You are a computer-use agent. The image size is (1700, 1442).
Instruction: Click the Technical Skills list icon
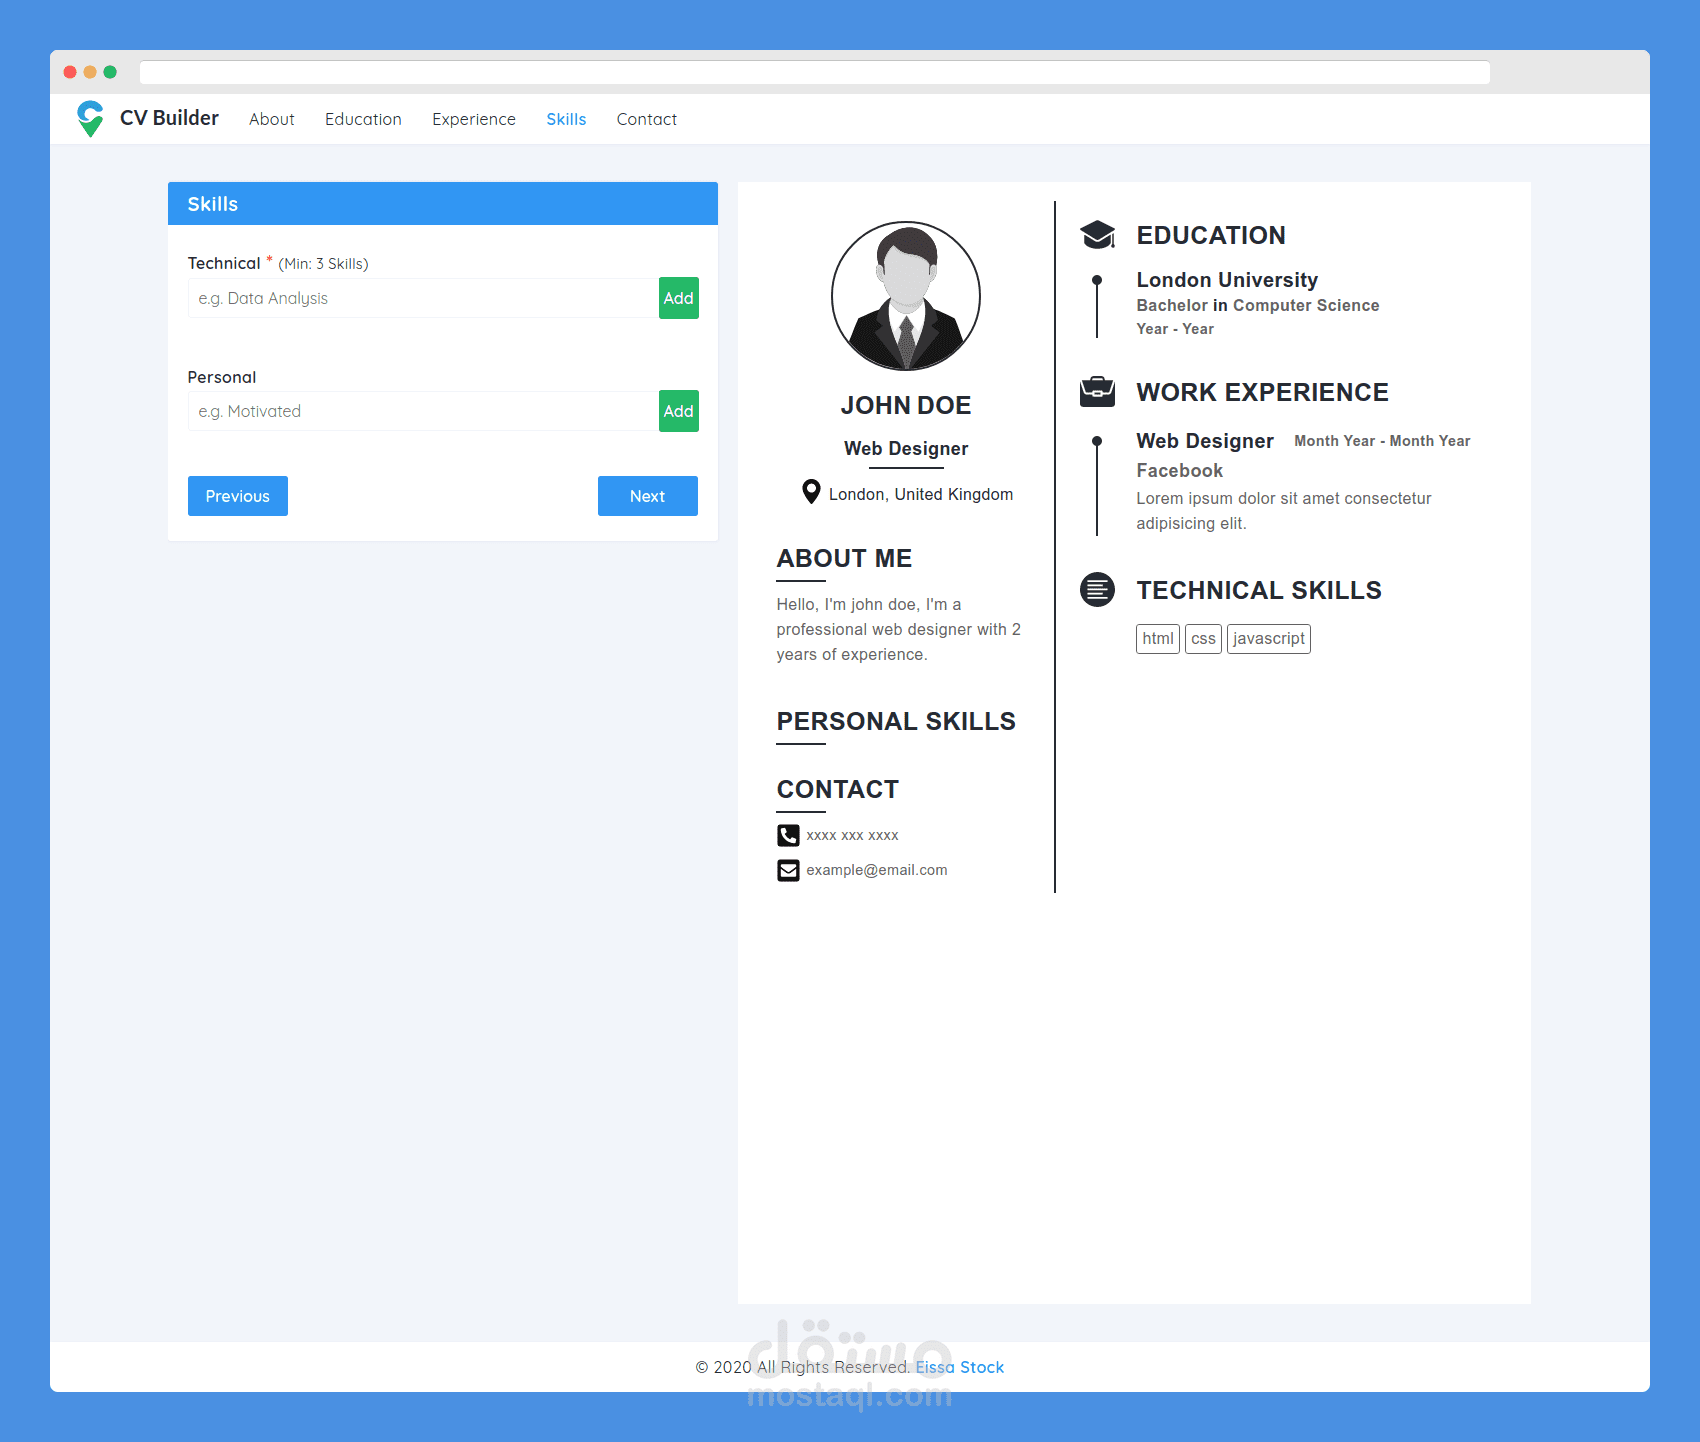1097,590
